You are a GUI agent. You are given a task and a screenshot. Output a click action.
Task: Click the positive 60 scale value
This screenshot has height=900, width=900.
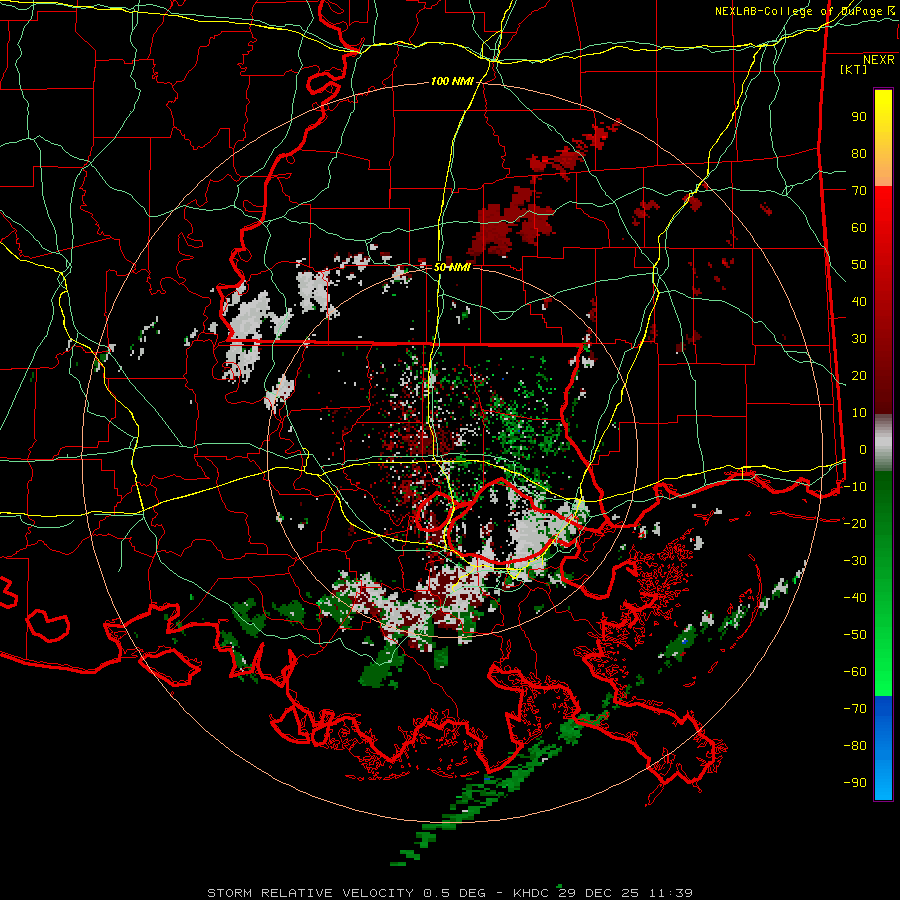859,228
